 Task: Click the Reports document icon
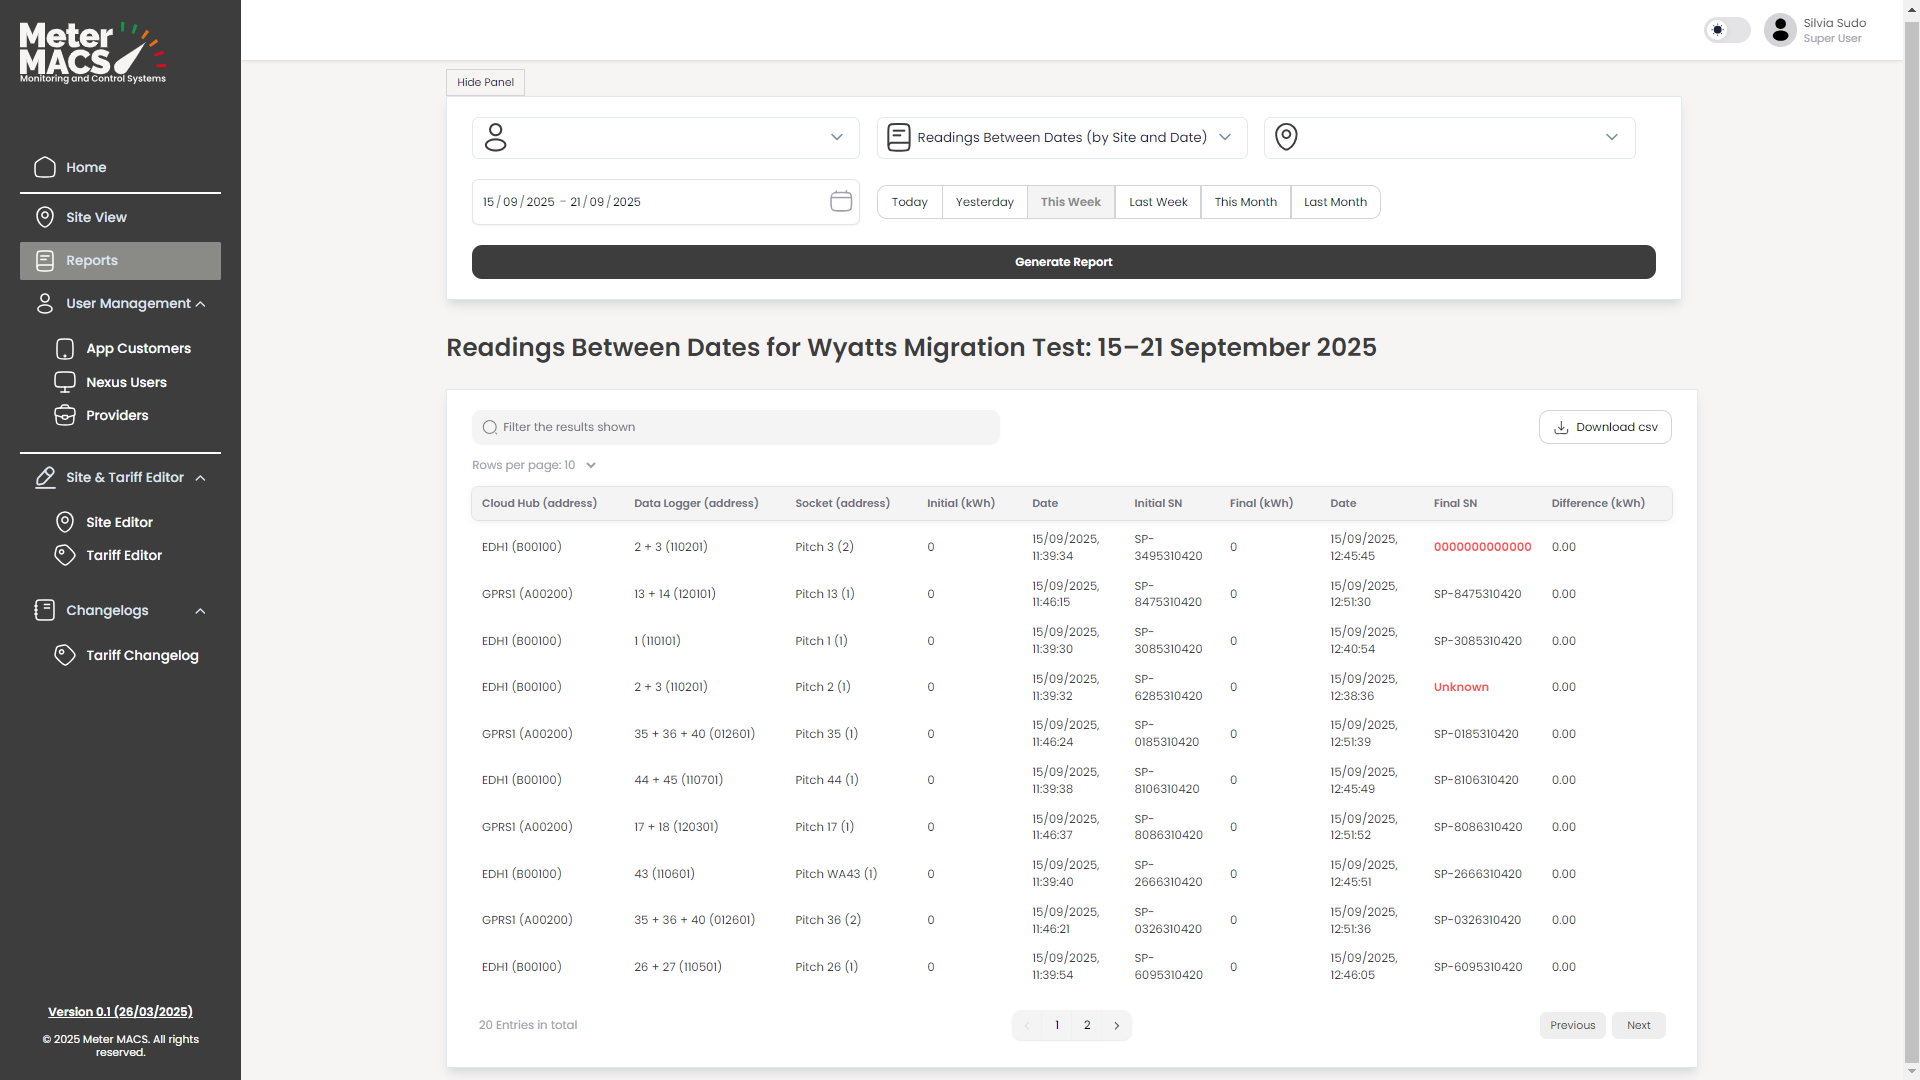pyautogui.click(x=44, y=260)
